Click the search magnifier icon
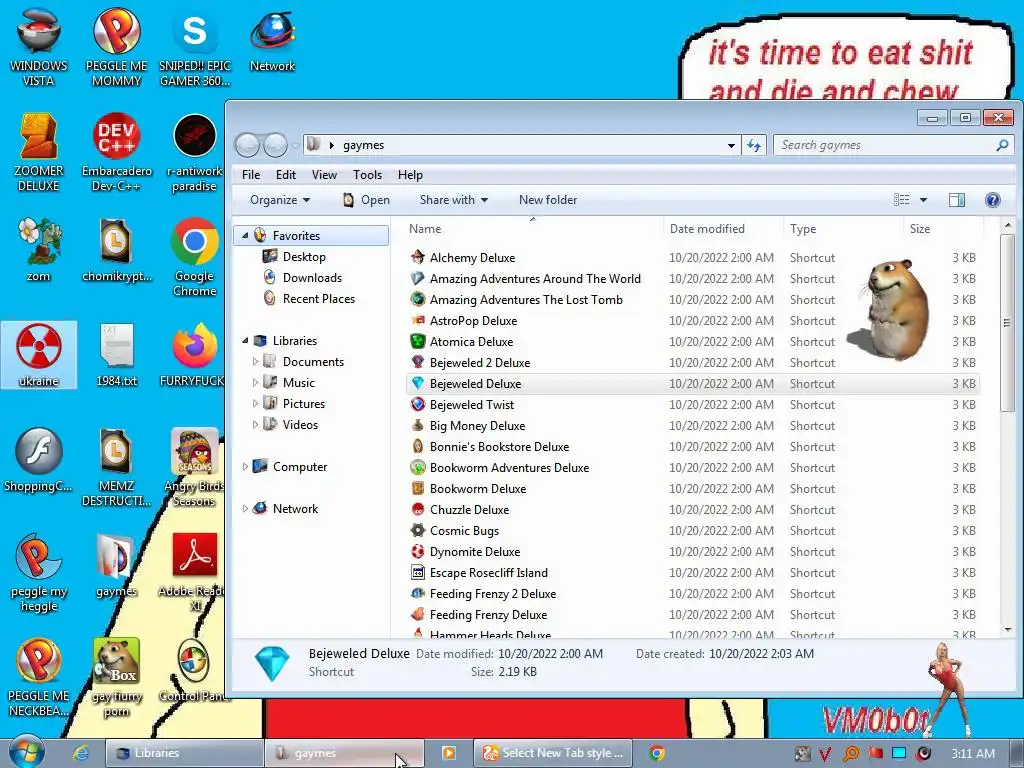Image resolution: width=1024 pixels, height=768 pixels. [1002, 145]
